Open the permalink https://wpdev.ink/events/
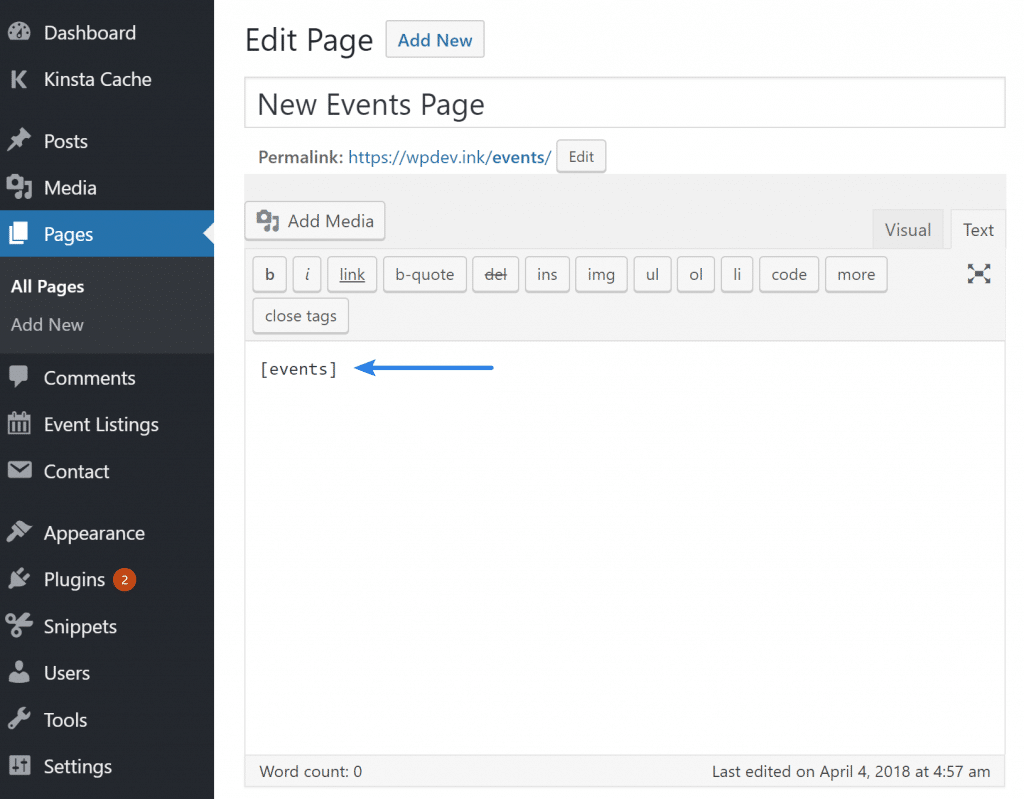The width and height of the screenshot is (1024, 799). 449,157
